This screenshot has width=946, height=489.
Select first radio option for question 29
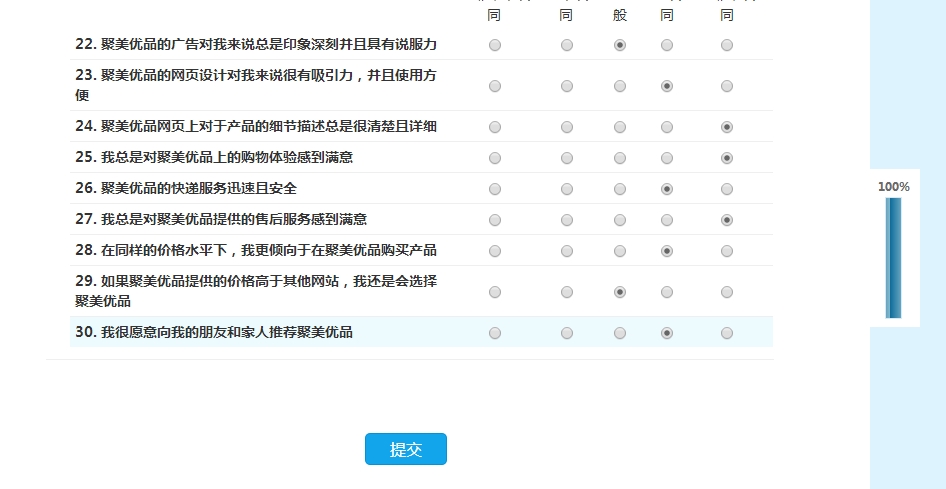495,292
